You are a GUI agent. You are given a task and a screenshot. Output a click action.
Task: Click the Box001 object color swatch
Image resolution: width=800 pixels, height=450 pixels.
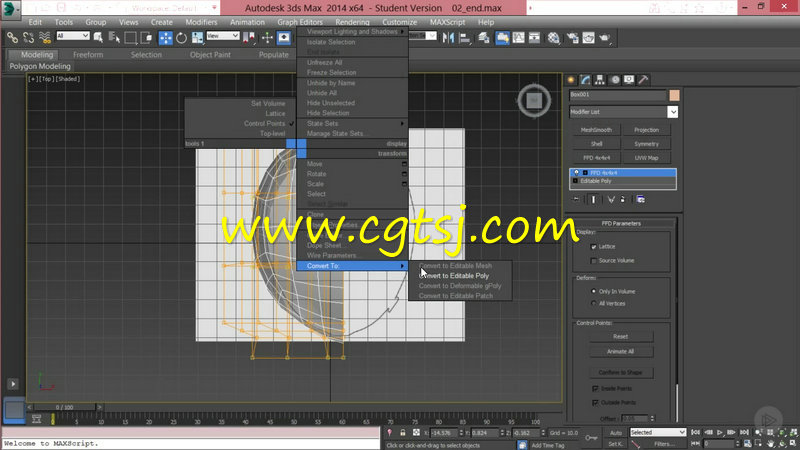point(674,95)
